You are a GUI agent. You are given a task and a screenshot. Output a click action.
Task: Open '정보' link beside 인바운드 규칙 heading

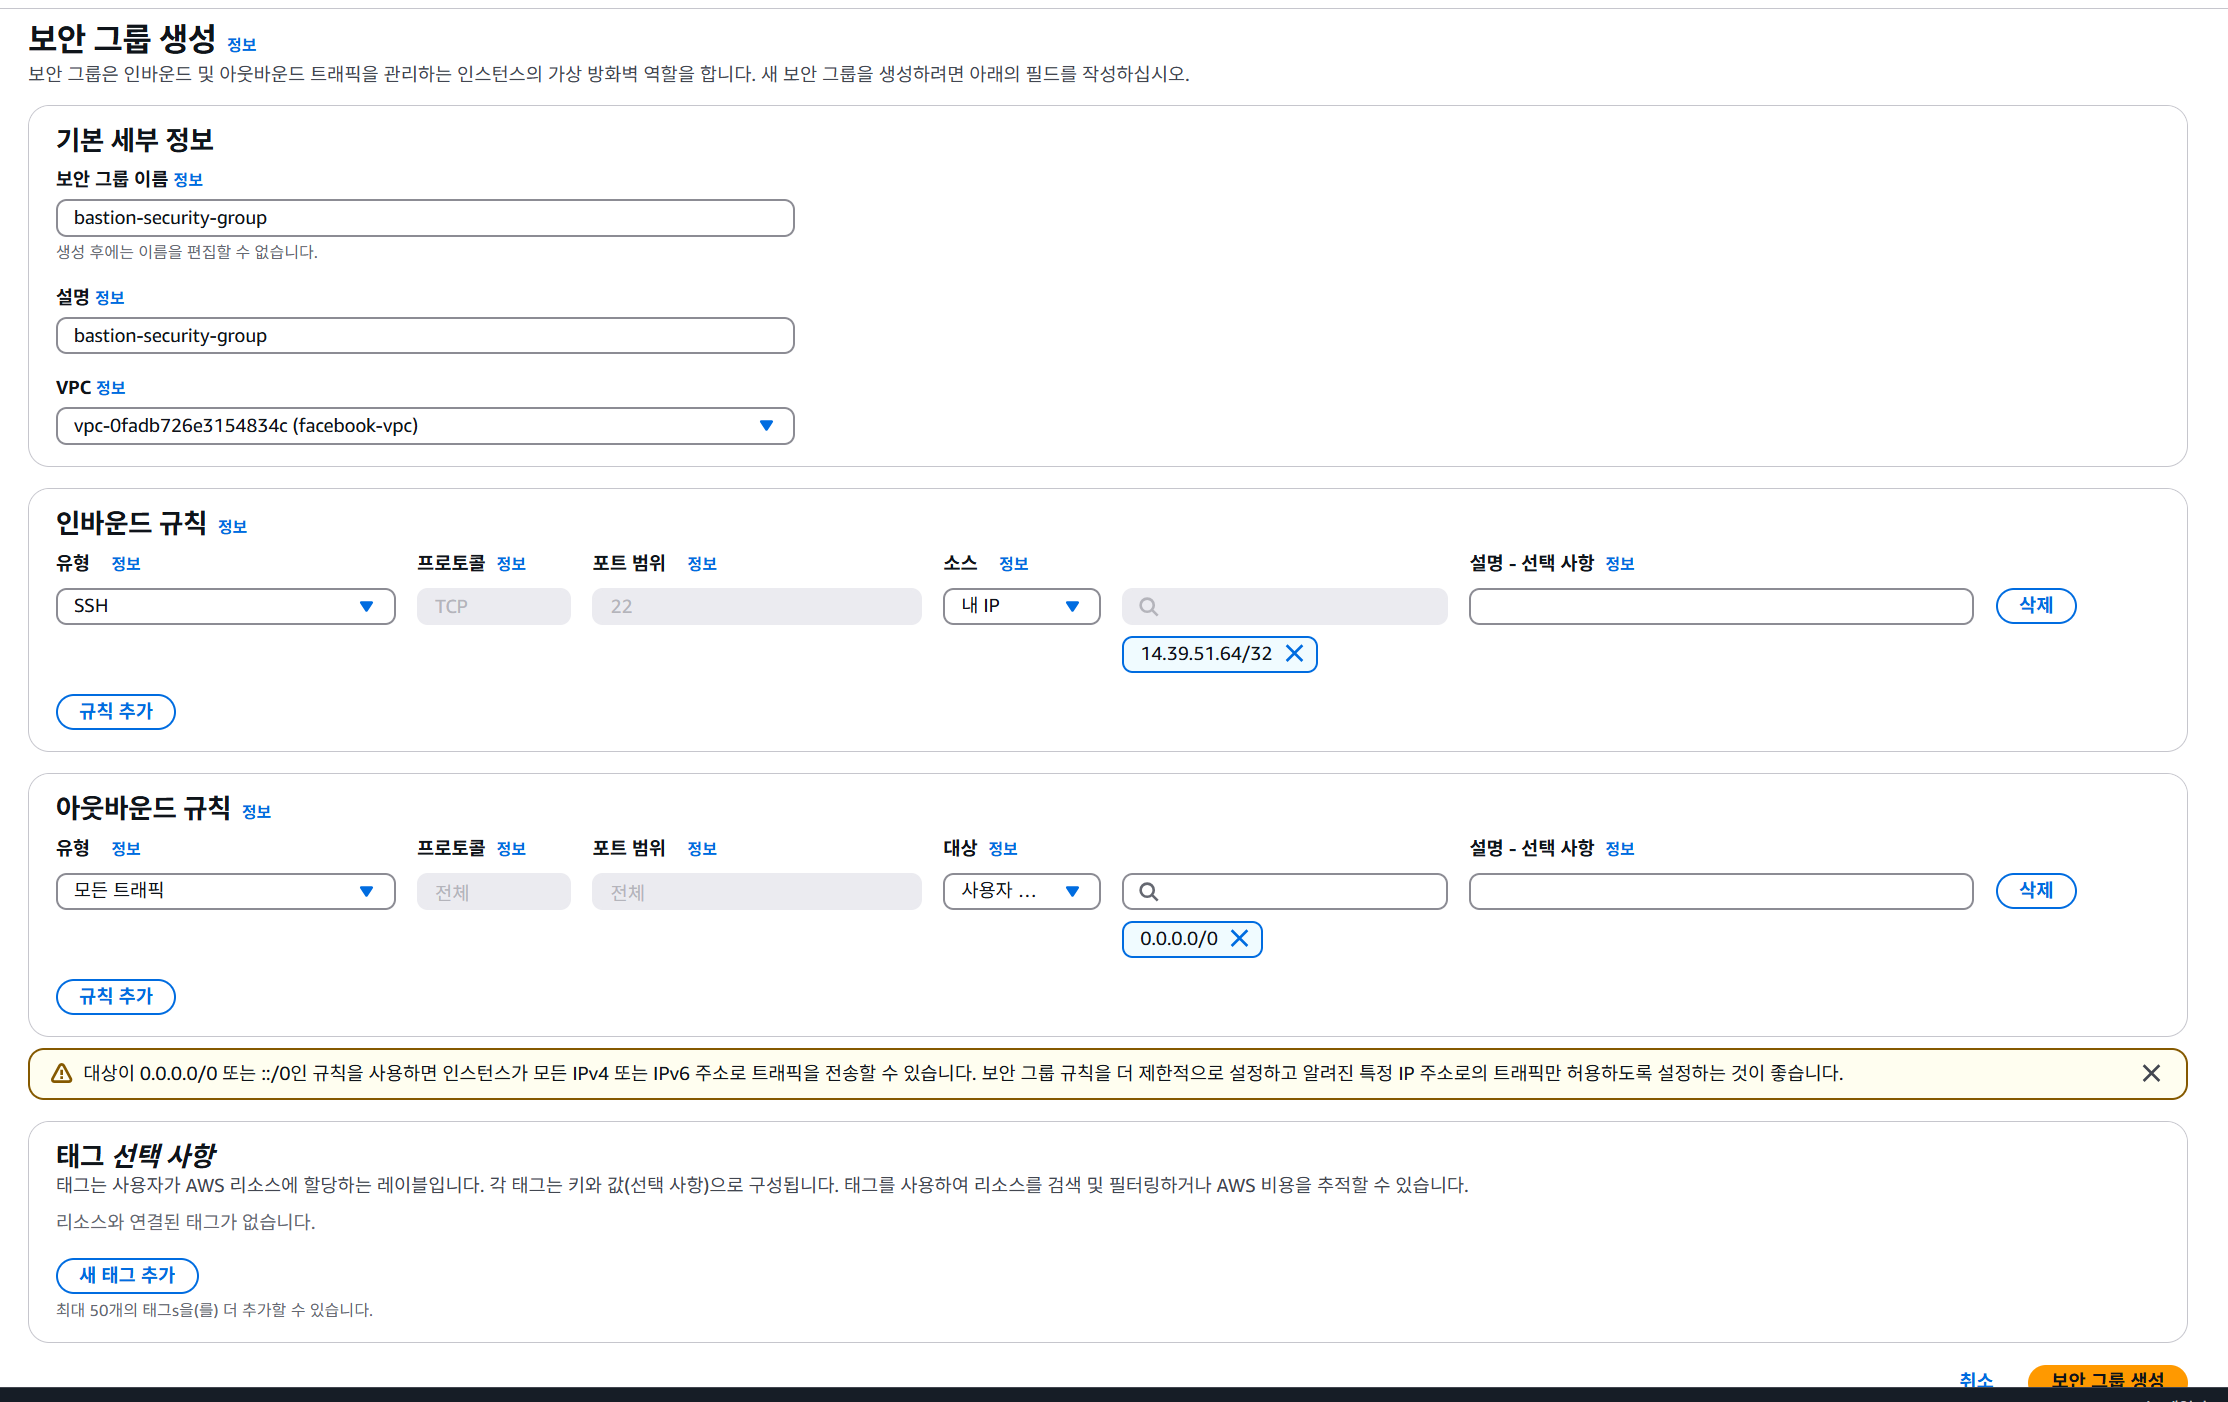232,527
